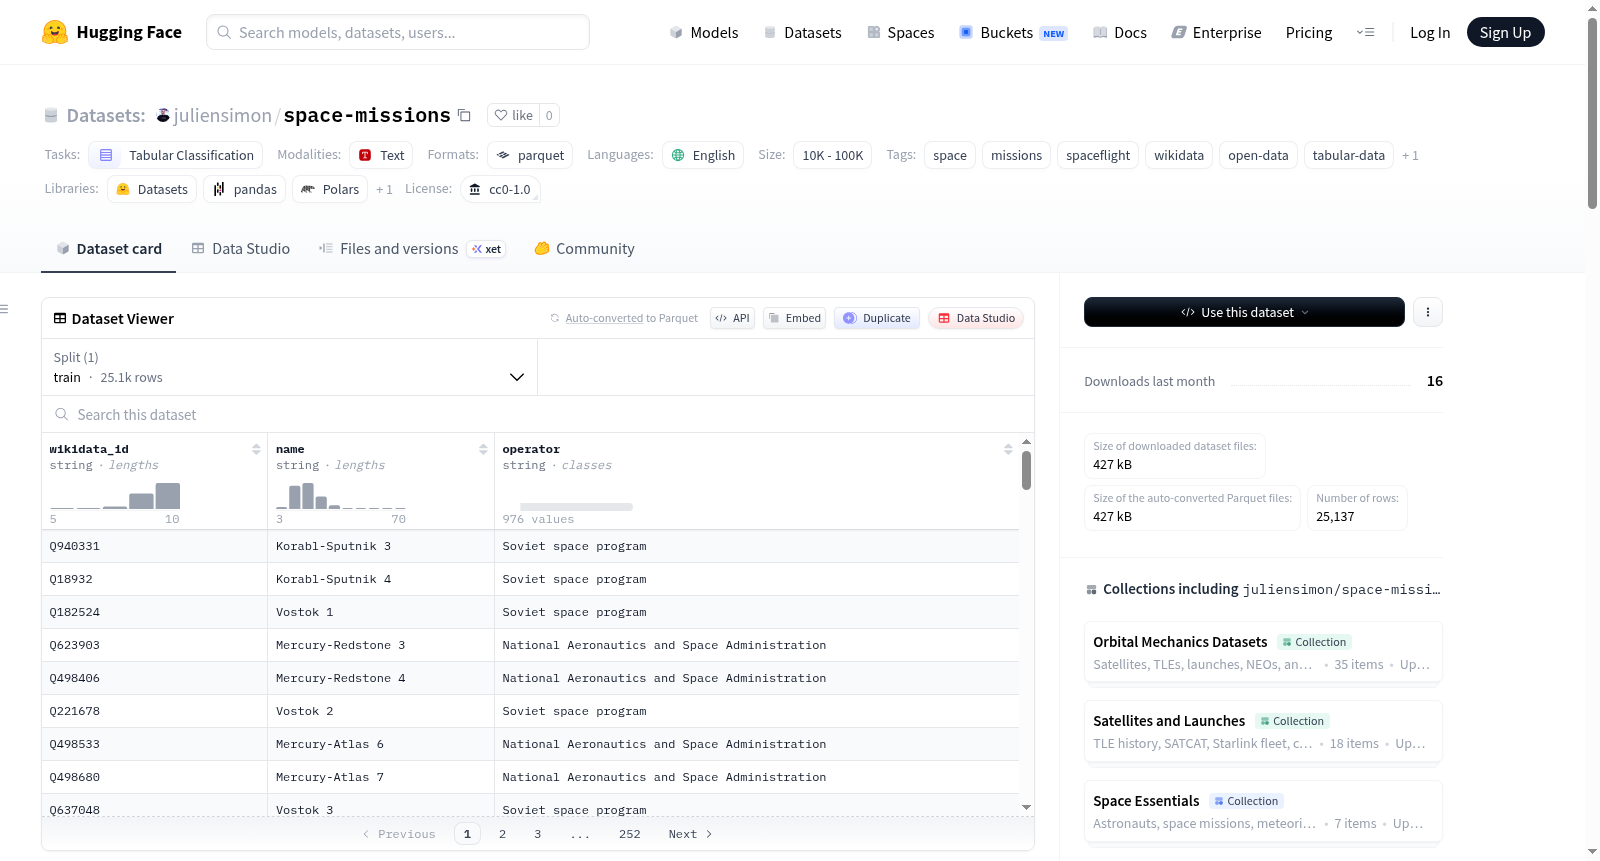Open the Enterprise page
The height and width of the screenshot is (861, 1600).
click(1216, 32)
